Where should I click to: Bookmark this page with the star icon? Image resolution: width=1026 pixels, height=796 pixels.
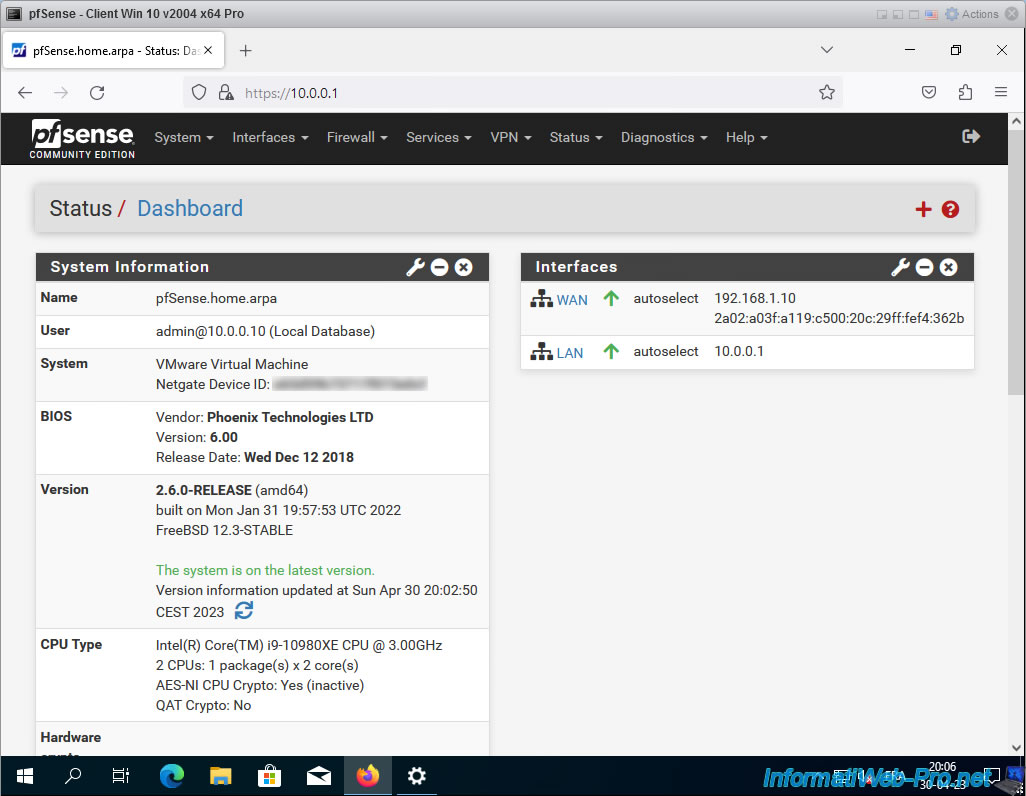click(x=827, y=92)
